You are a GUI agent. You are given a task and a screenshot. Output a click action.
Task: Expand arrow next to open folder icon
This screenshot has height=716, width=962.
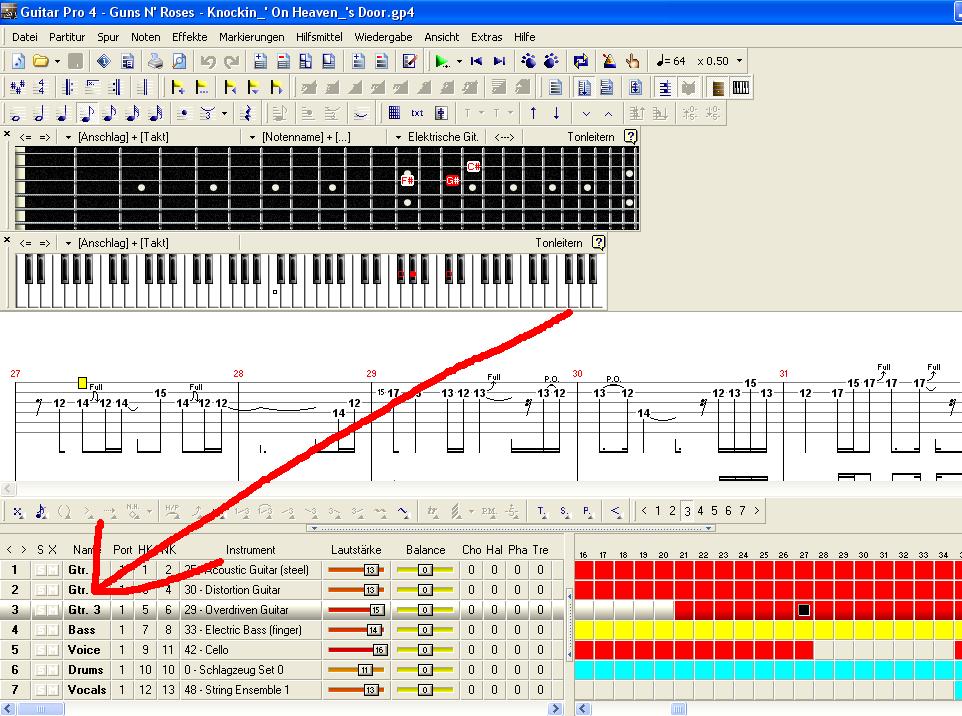click(57, 61)
